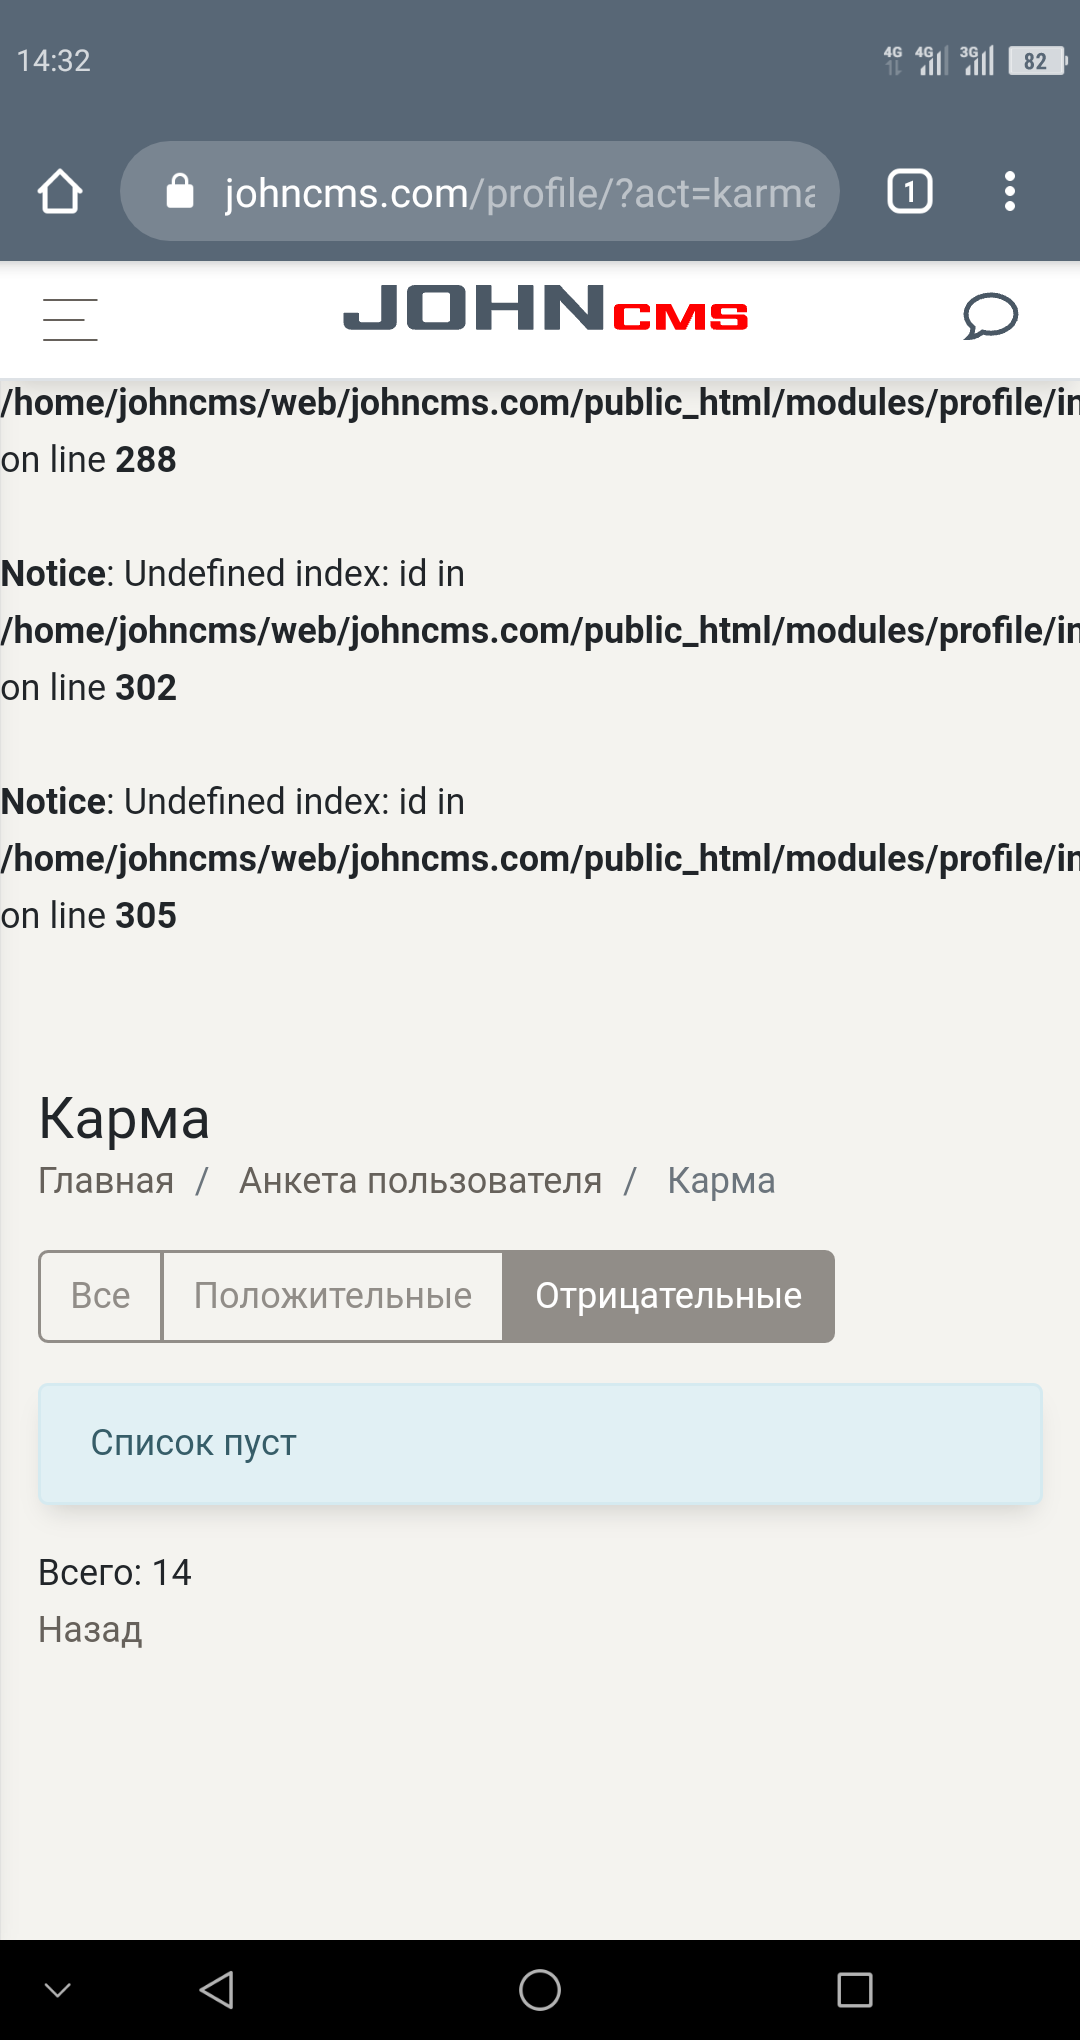Image resolution: width=1080 pixels, height=2040 pixels.
Task: Tap the Список пуст notice box
Action: 540,1443
